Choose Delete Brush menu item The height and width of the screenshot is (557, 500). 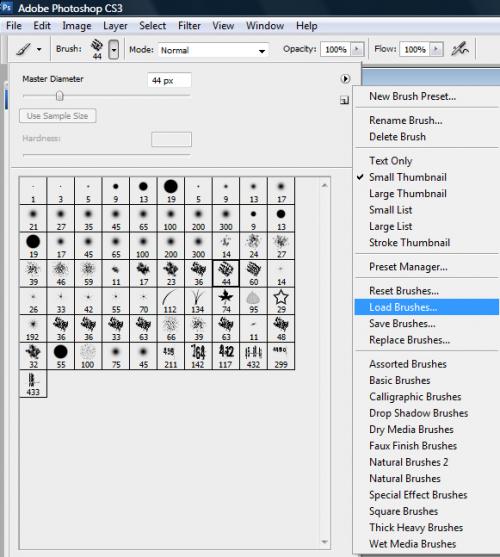426,137
